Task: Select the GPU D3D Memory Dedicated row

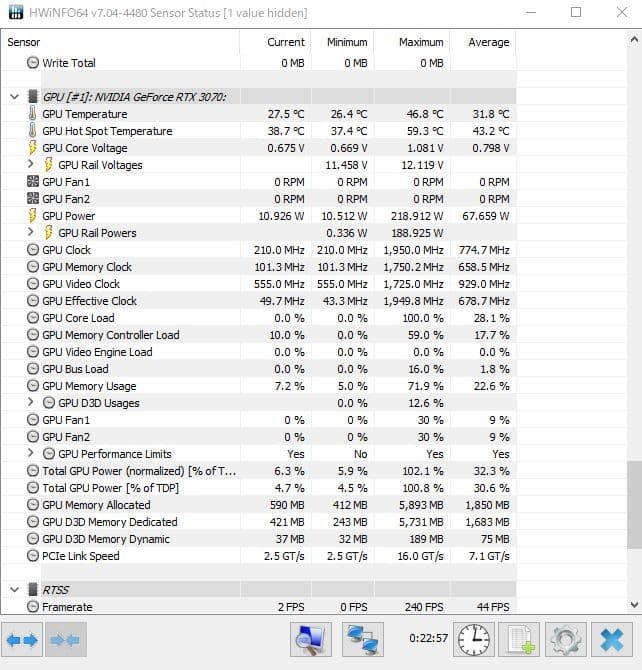Action: click(x=259, y=522)
